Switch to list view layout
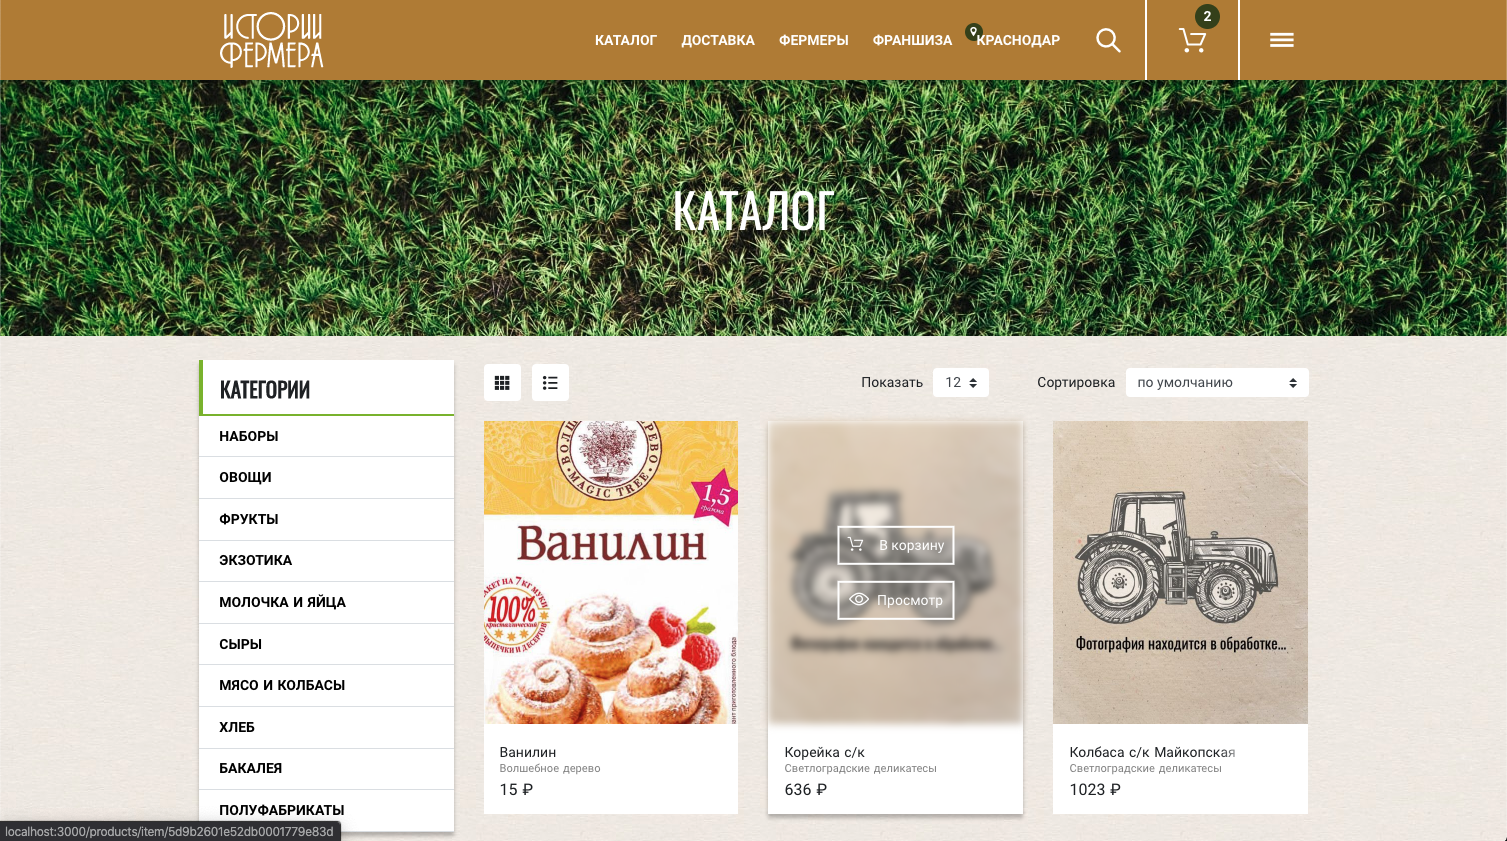Viewport: 1507px width, 841px height. [550, 382]
